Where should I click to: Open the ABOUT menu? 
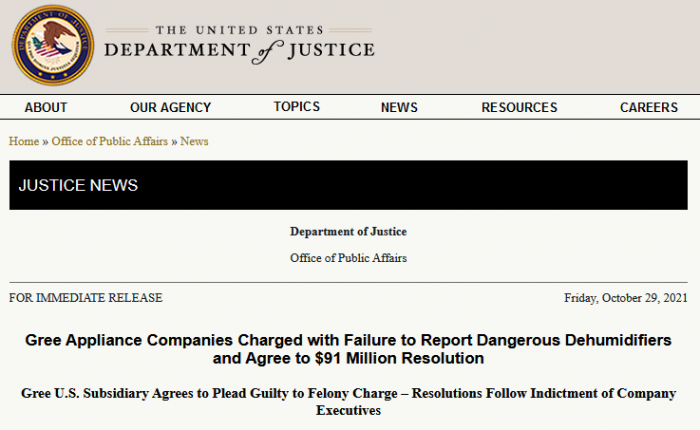point(46,108)
